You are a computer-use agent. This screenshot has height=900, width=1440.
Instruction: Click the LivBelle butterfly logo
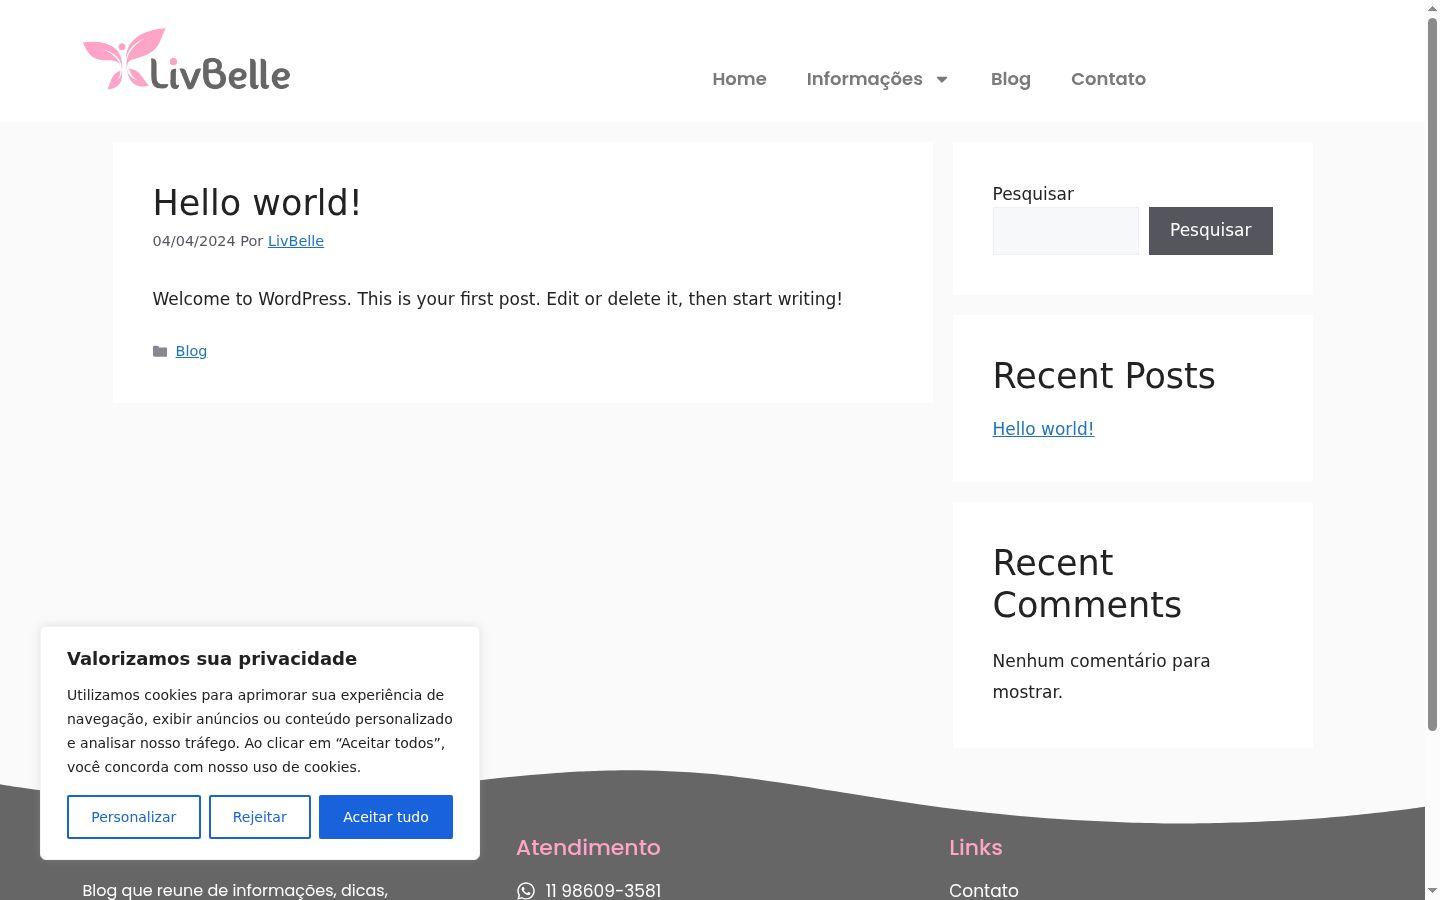pos(187,60)
